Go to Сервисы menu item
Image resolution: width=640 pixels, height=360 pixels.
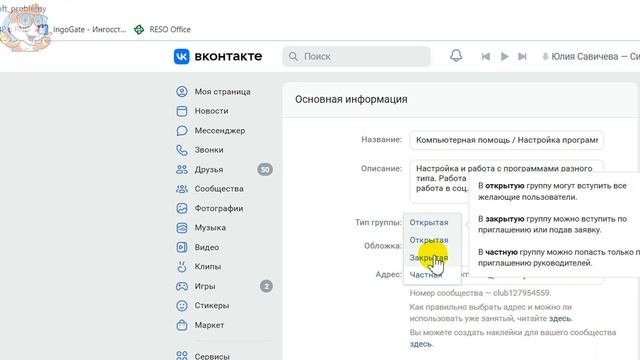coord(212,356)
